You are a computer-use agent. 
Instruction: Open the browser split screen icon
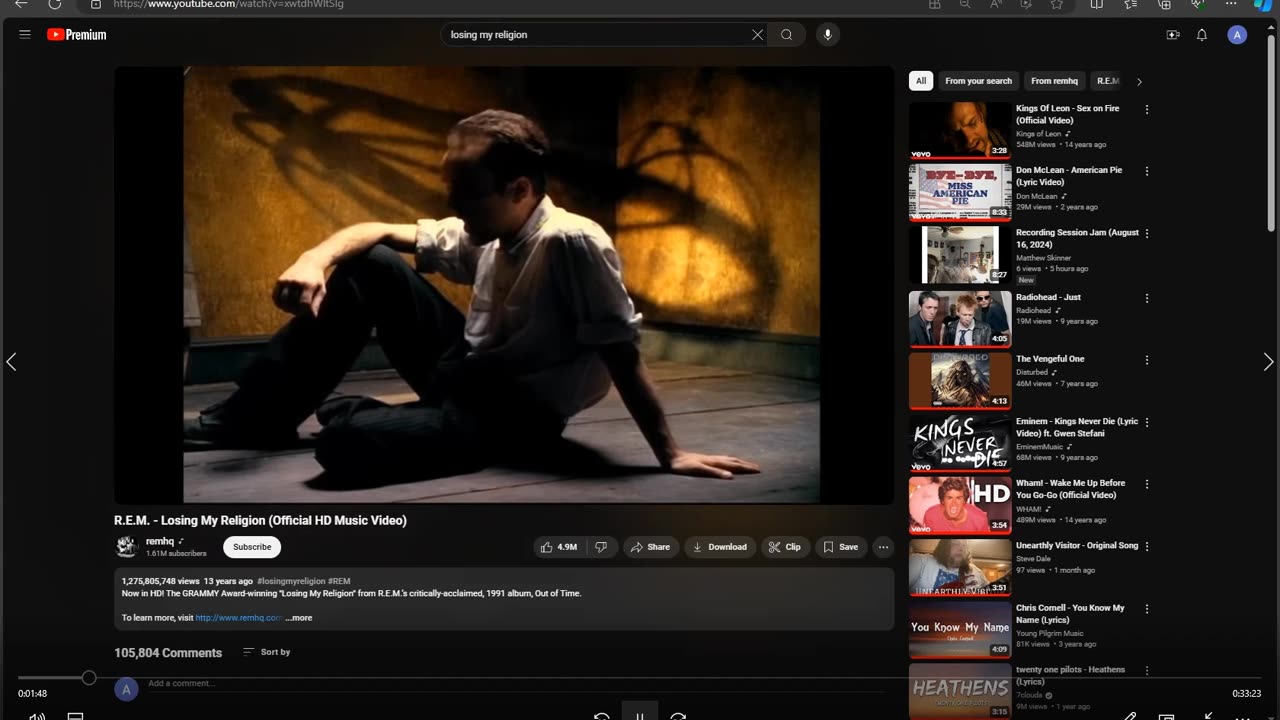tap(1096, 4)
